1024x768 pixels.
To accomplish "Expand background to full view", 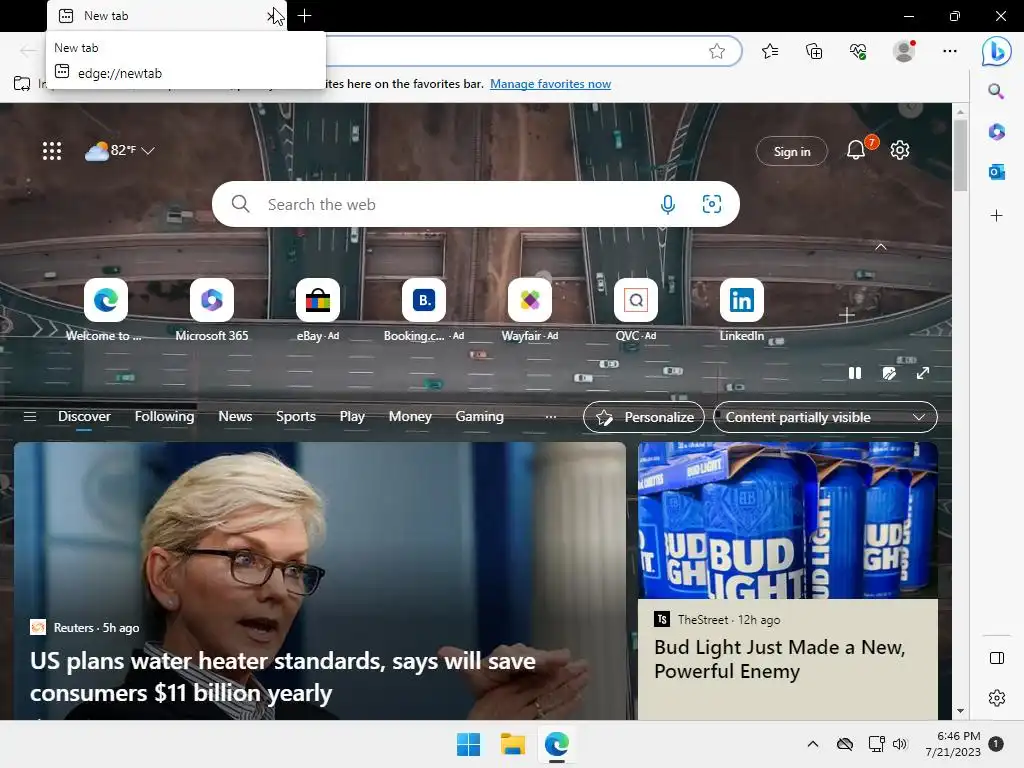I will [x=923, y=373].
